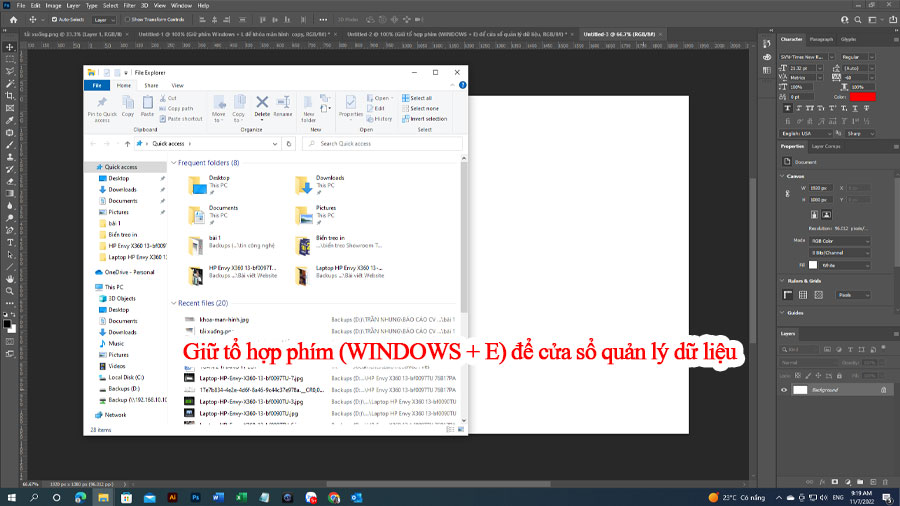Select the Crop tool
This screenshot has width=900, height=506.
(x=10, y=96)
